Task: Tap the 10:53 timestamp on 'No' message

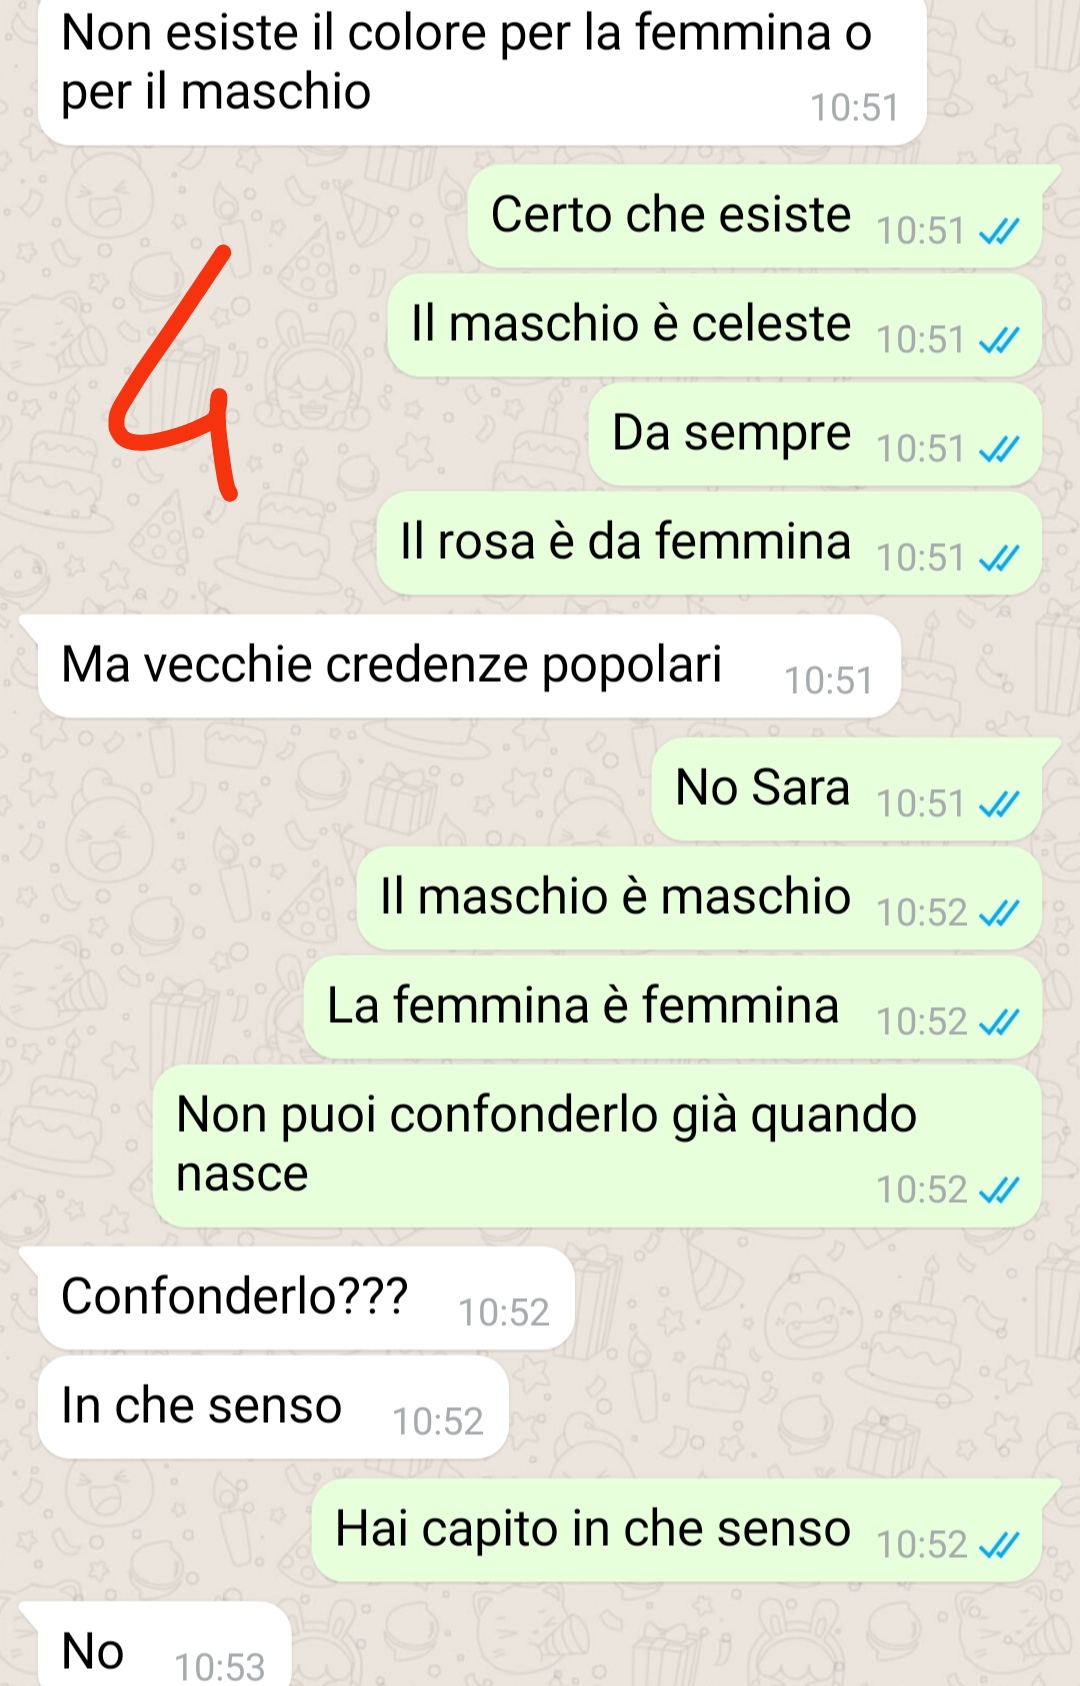Action: 220,1667
